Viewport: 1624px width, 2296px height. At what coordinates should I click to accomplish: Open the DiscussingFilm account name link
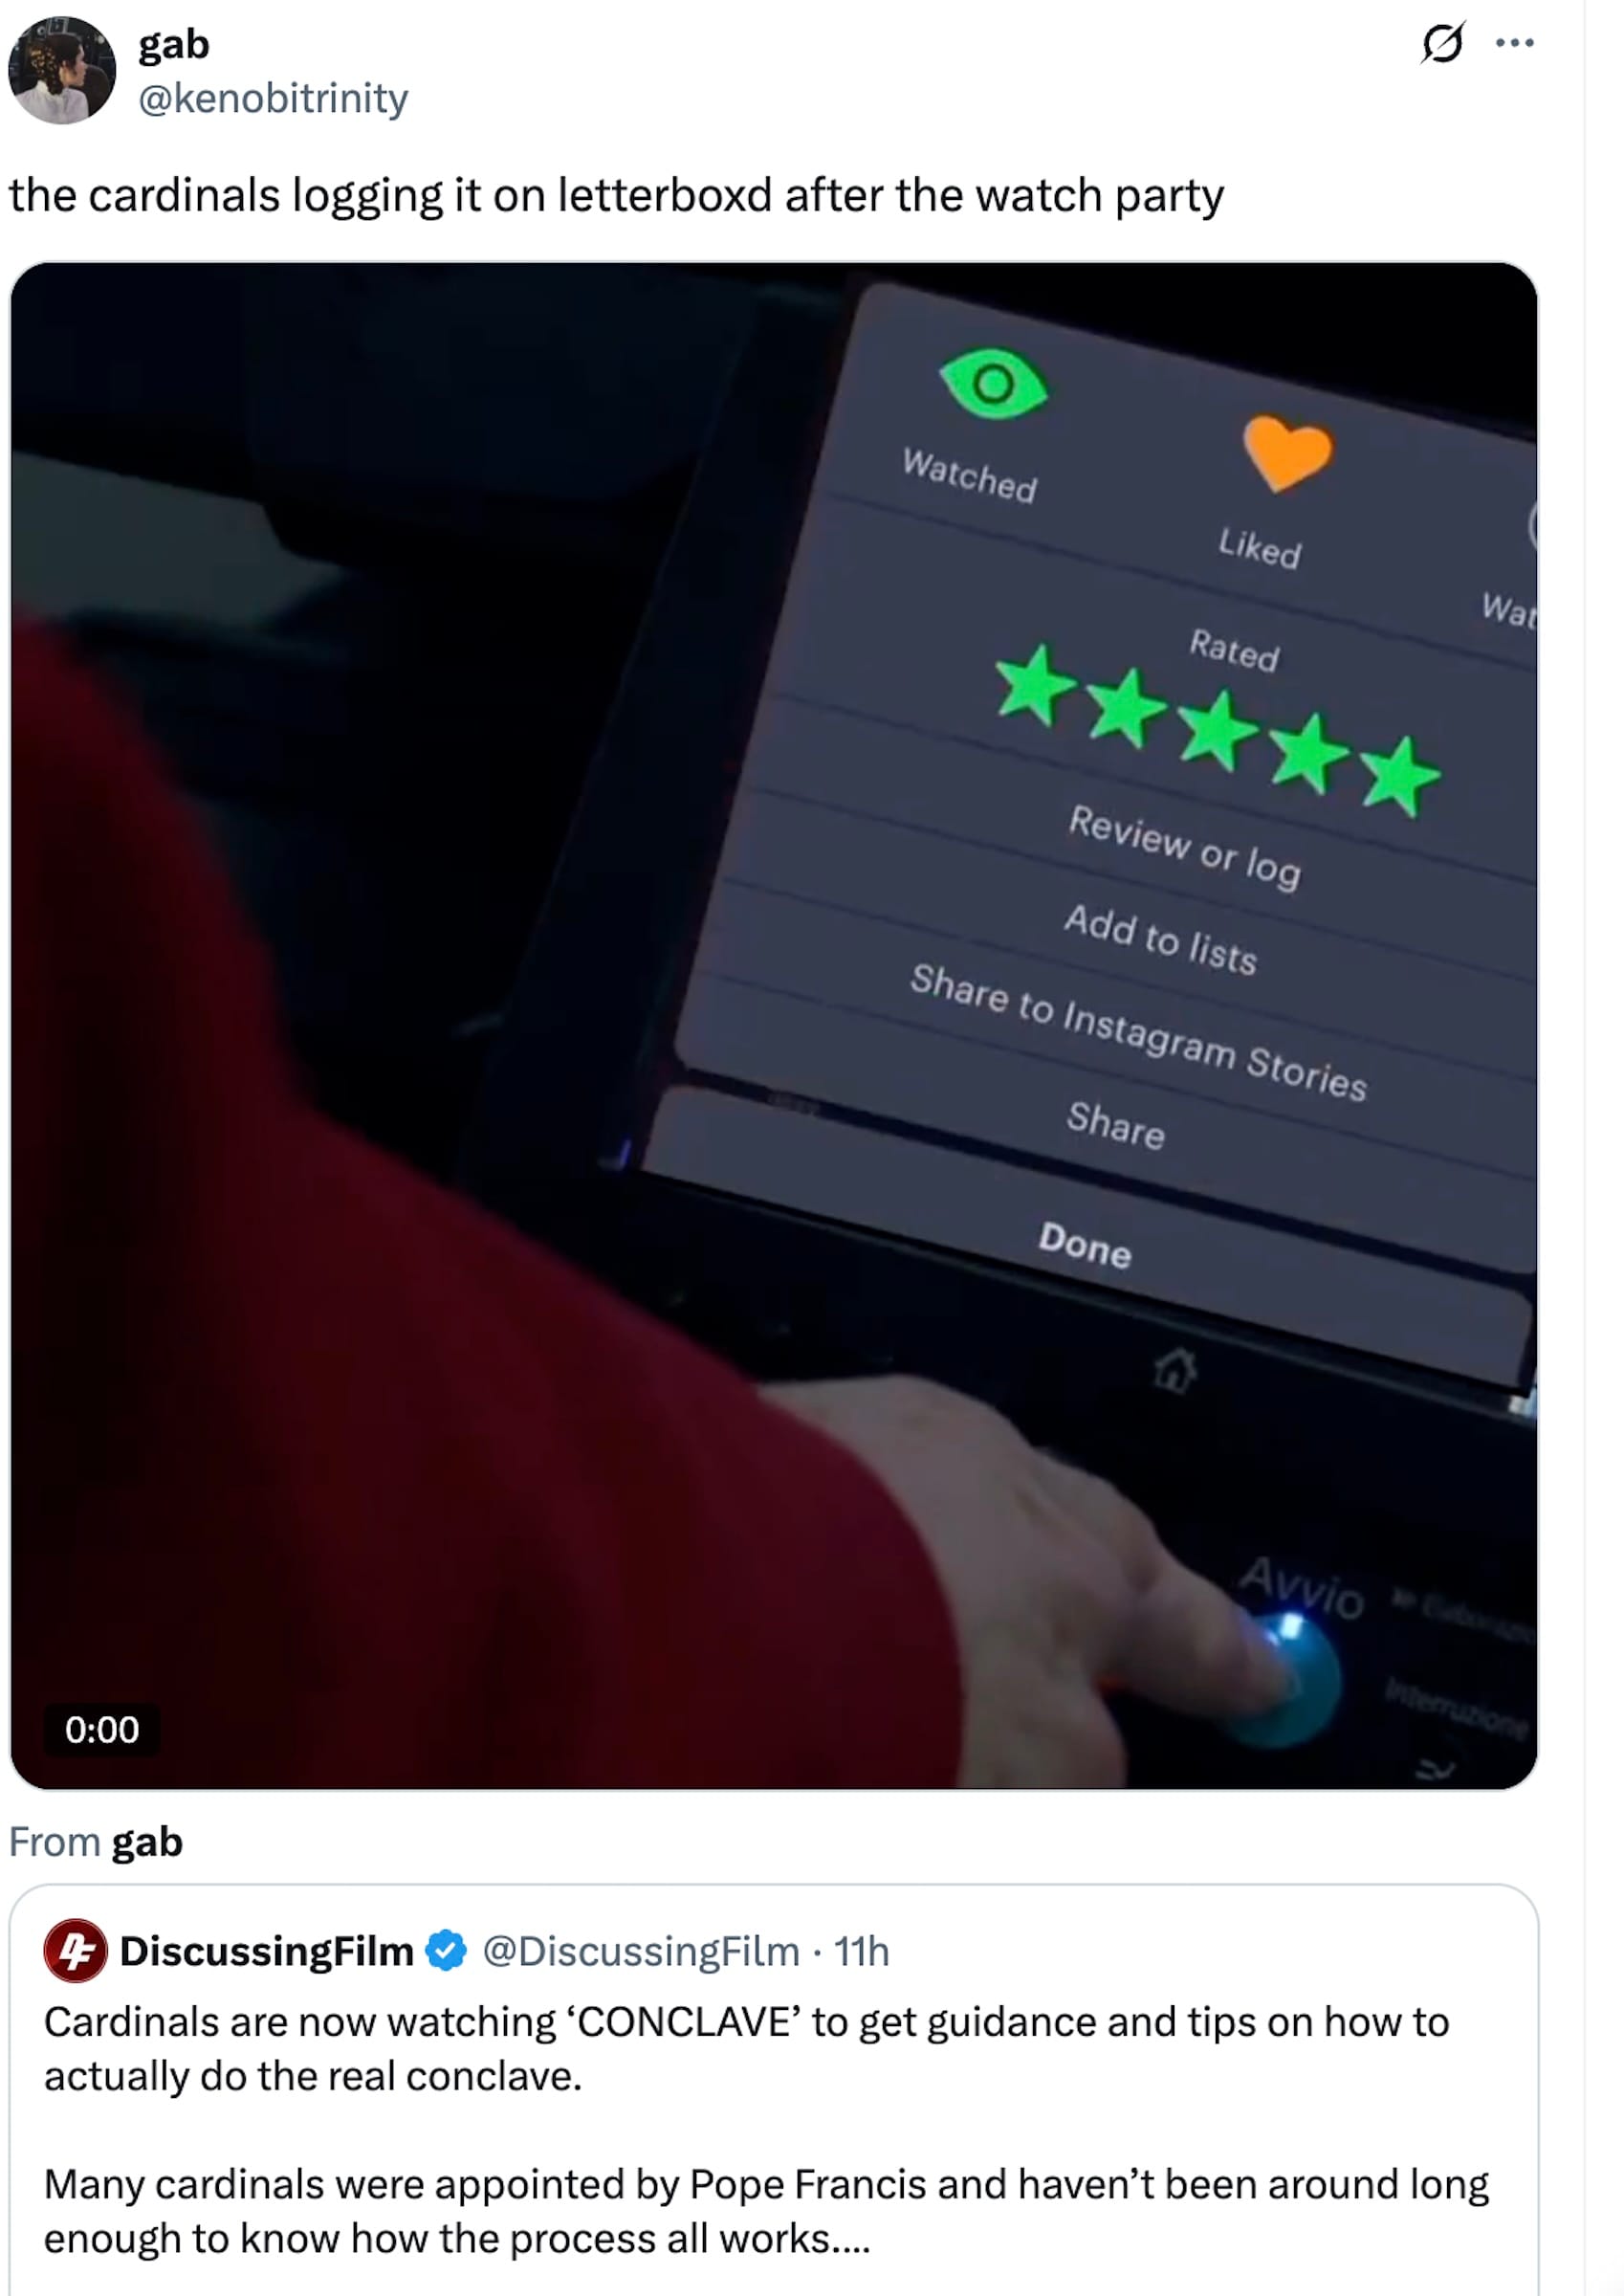click(266, 1951)
